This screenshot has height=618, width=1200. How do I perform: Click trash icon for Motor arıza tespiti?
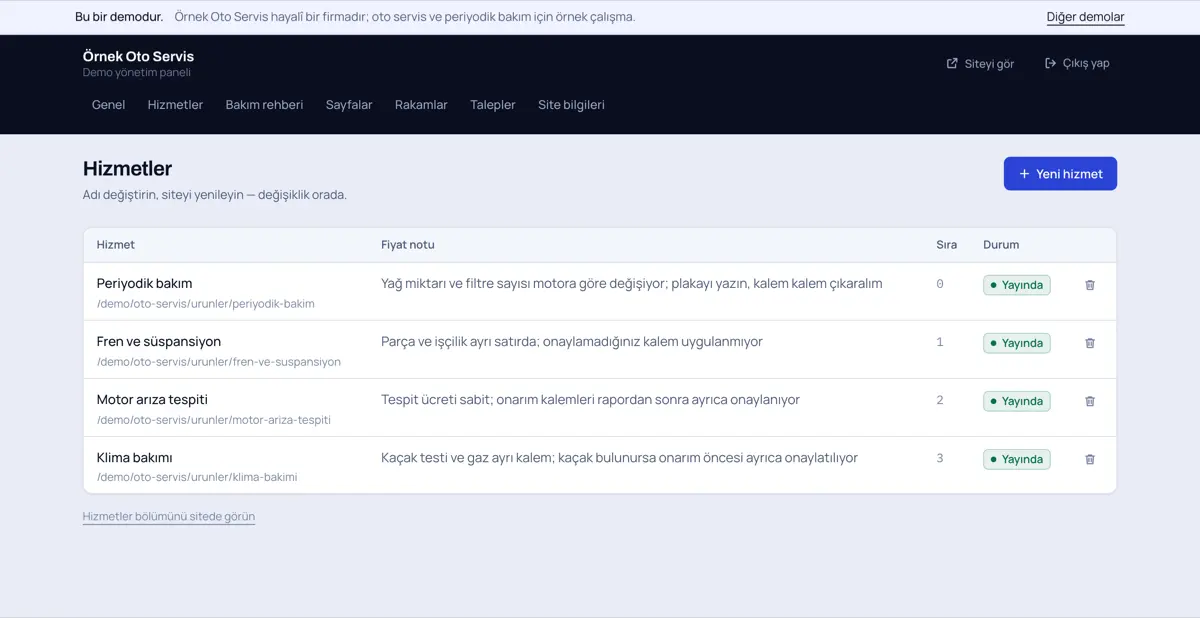pos(1090,401)
